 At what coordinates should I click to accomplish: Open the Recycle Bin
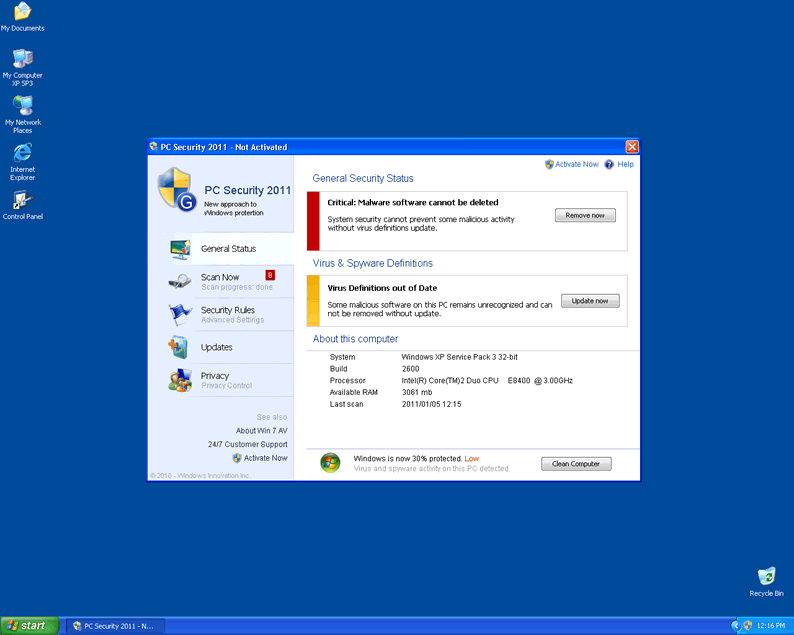766,577
